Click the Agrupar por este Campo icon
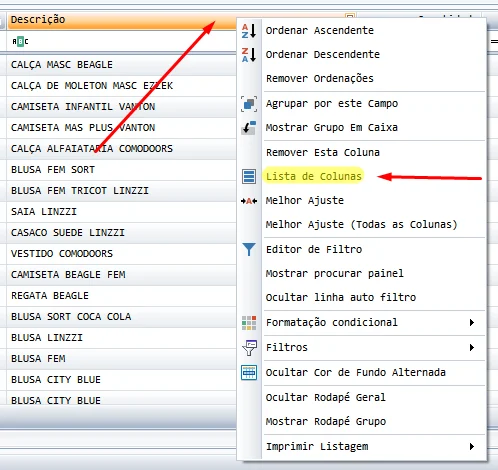This screenshot has width=498, height=470. click(x=249, y=104)
